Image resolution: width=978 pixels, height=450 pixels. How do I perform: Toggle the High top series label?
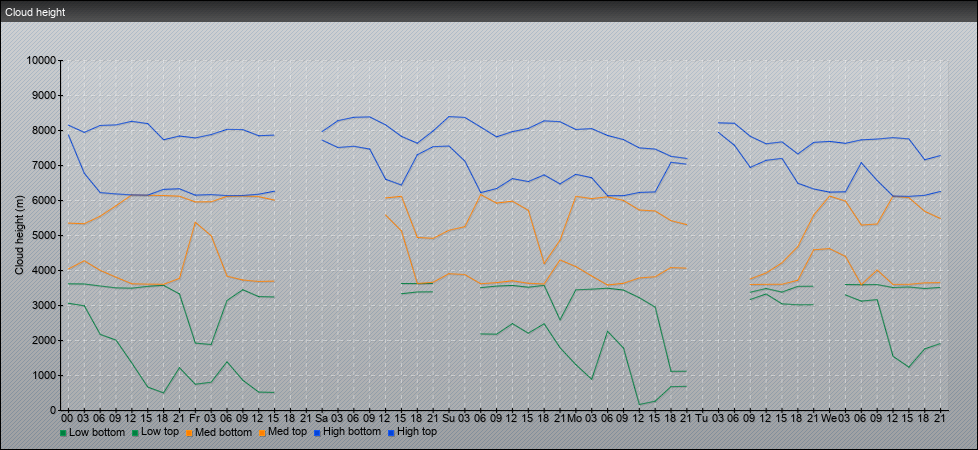[x=417, y=432]
